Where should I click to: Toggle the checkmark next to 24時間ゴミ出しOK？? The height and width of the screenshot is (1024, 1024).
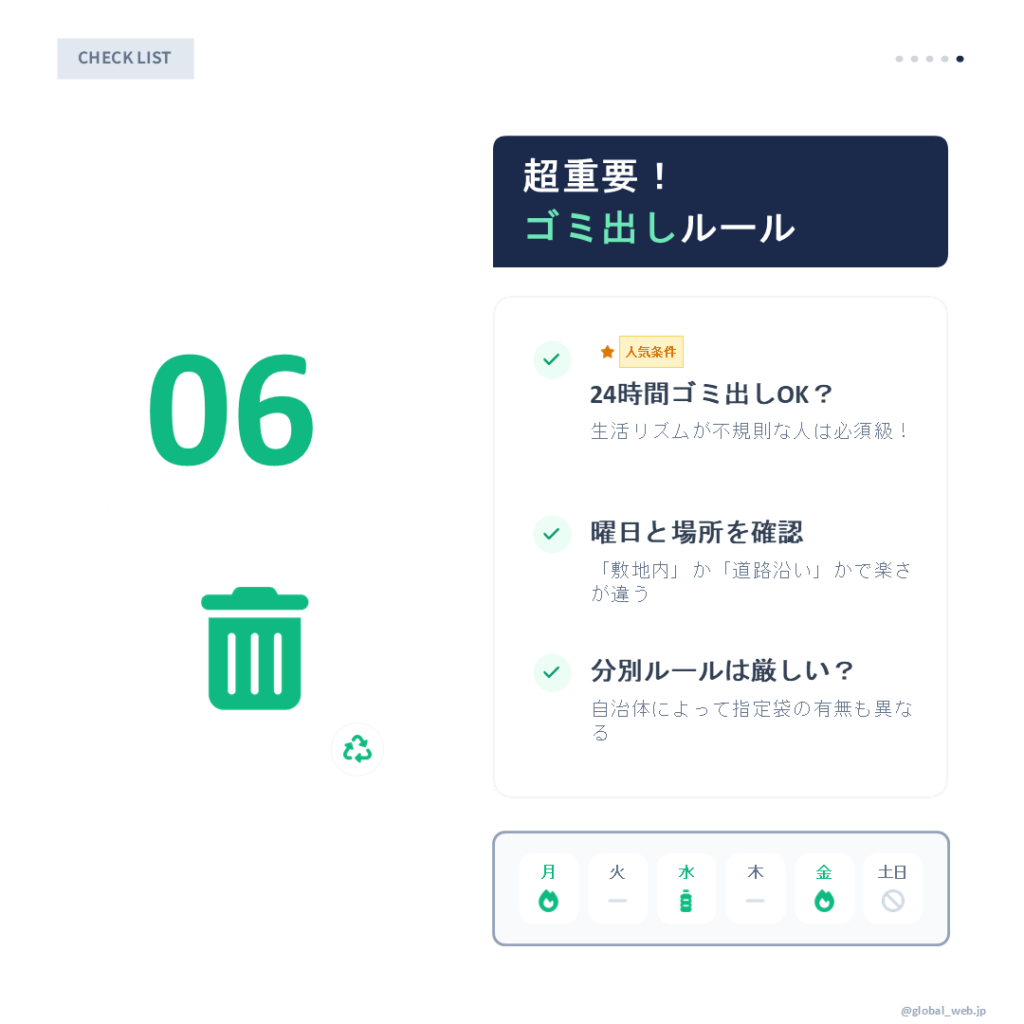(x=552, y=360)
